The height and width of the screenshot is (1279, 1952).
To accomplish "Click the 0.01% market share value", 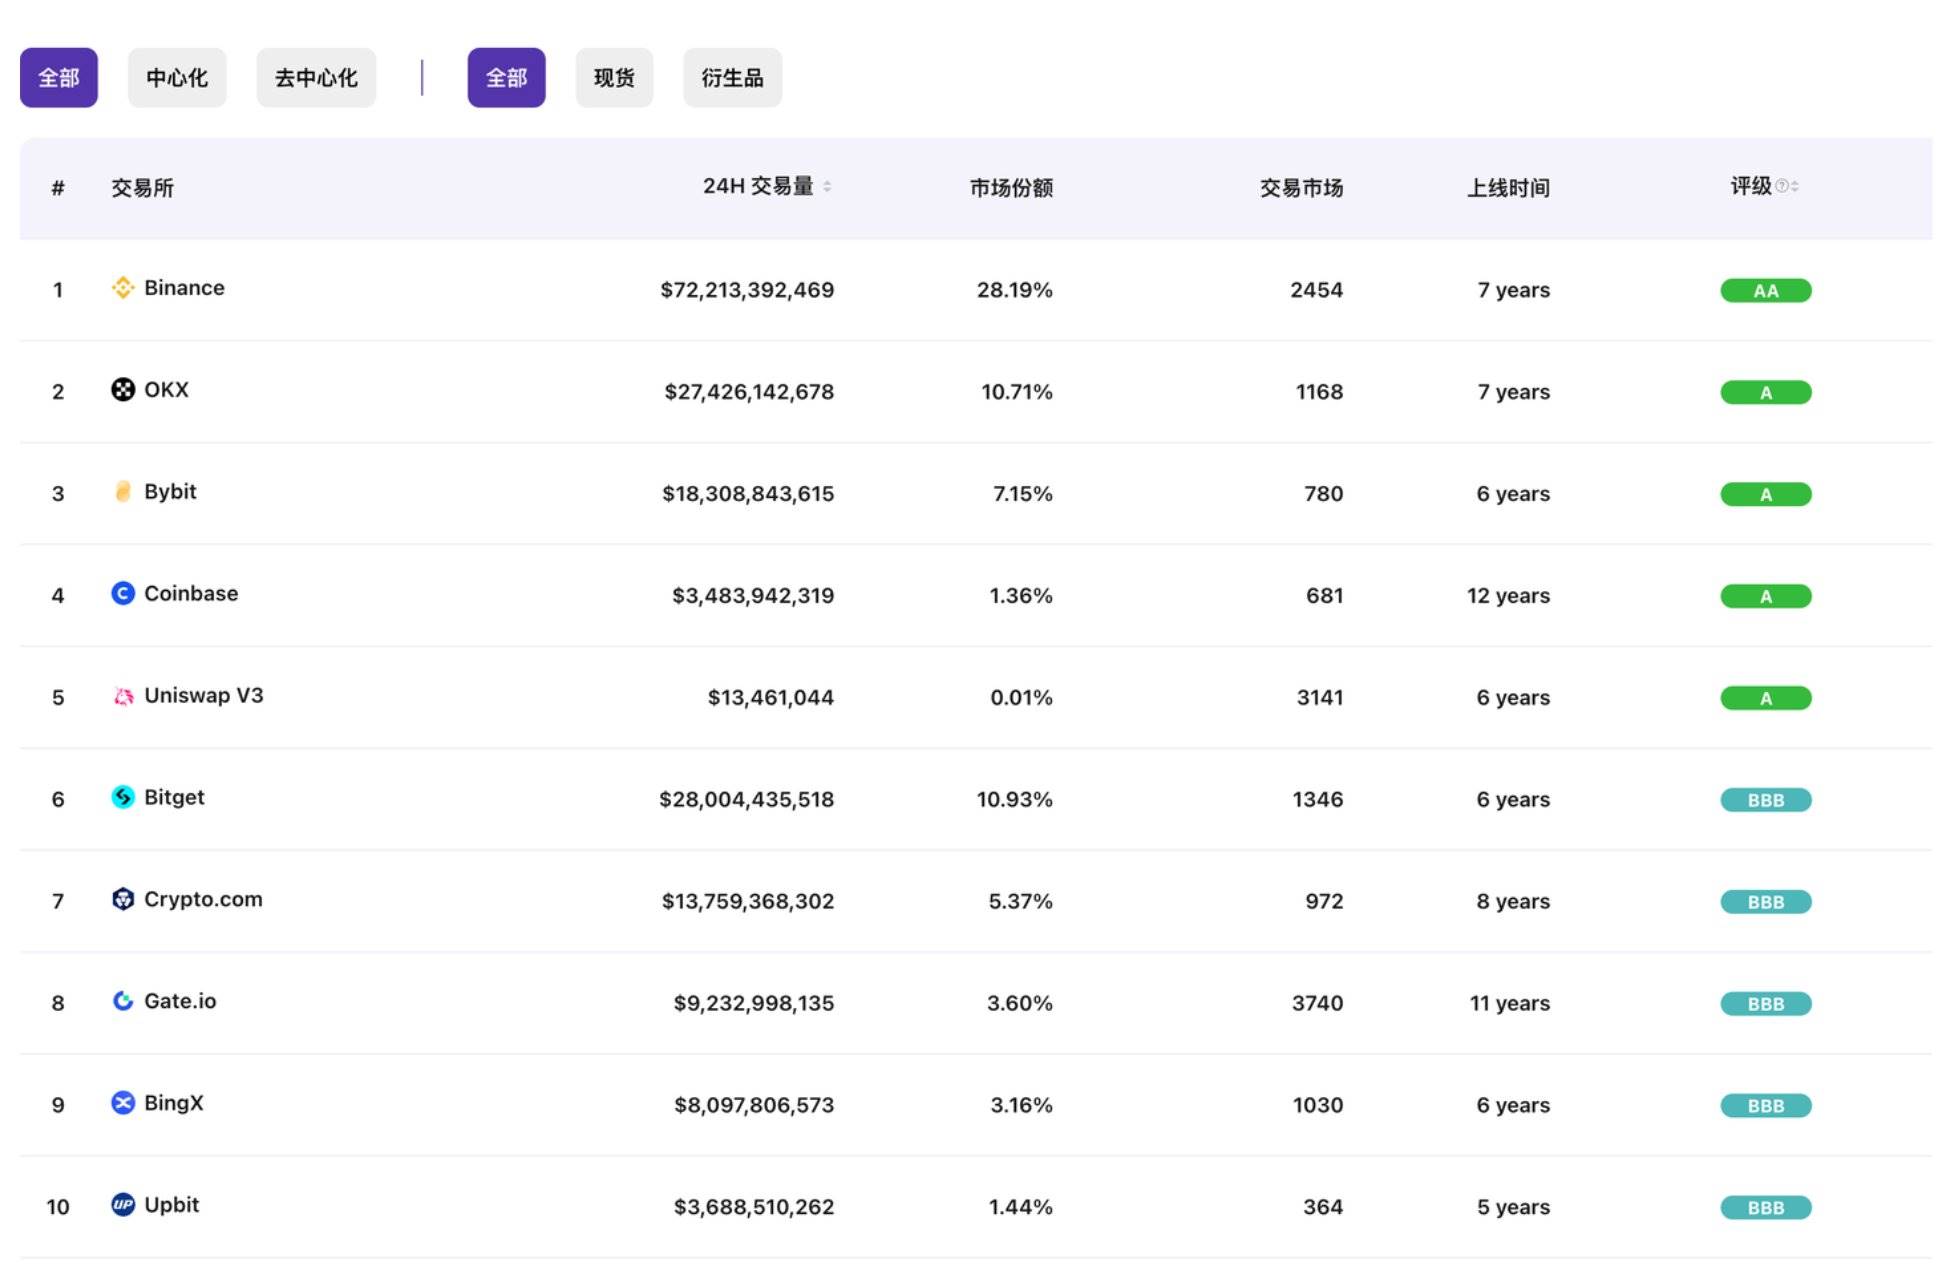I will [1021, 698].
